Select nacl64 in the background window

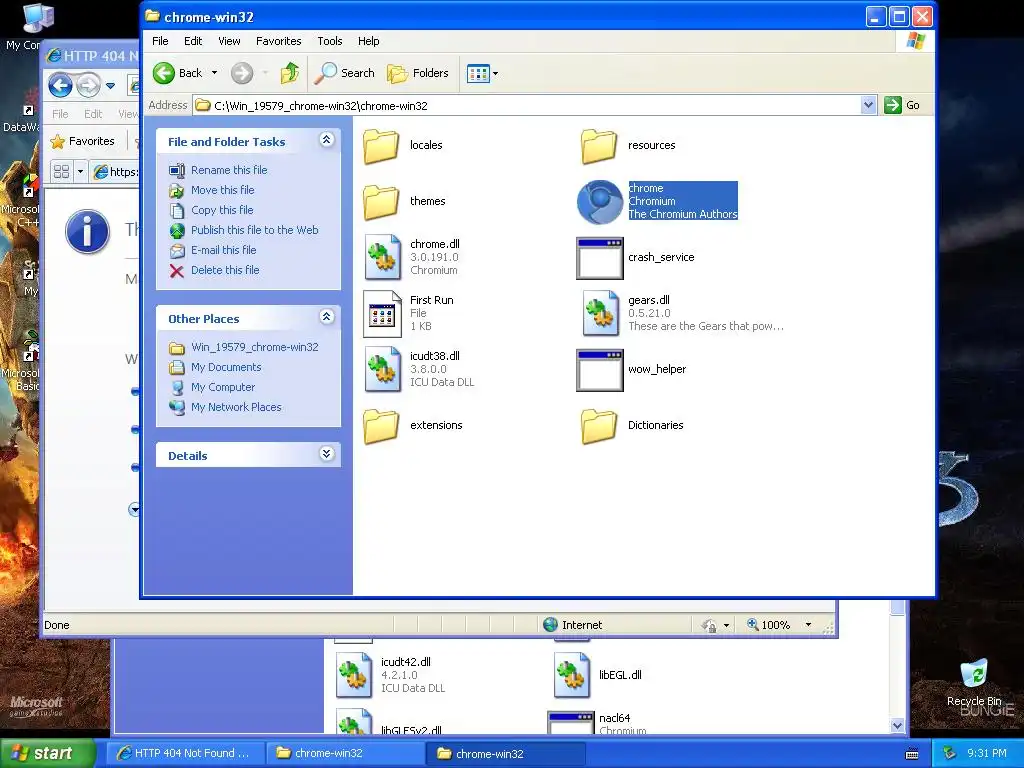571,723
